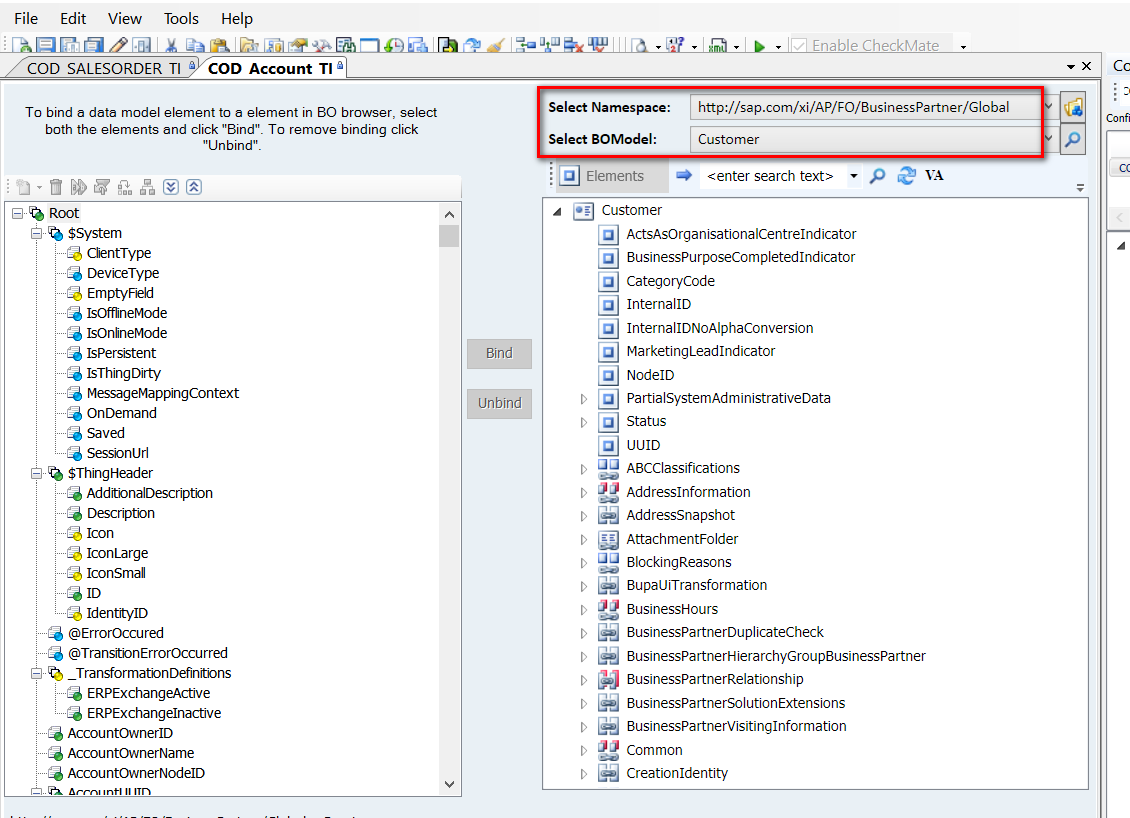
Task: Open the View menu
Action: point(125,19)
